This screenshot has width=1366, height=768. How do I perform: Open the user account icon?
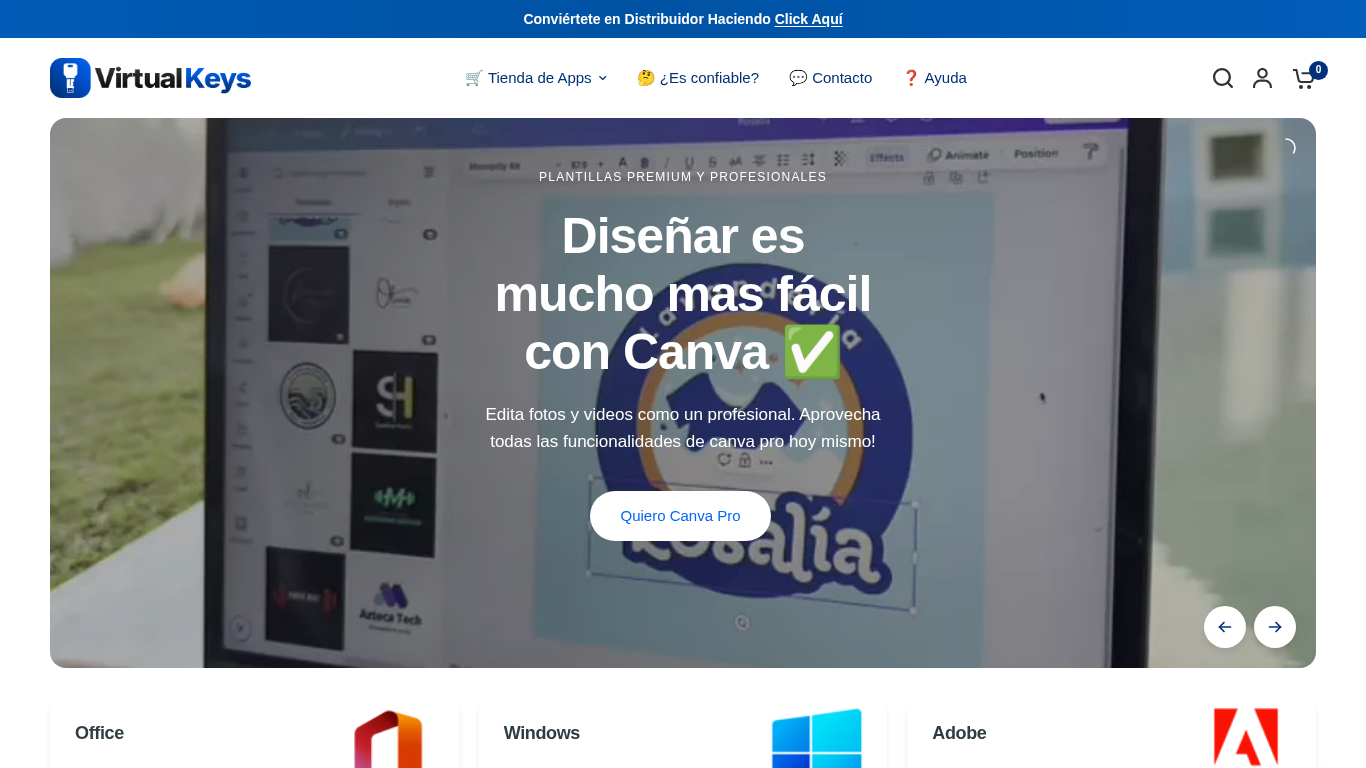coord(1262,78)
